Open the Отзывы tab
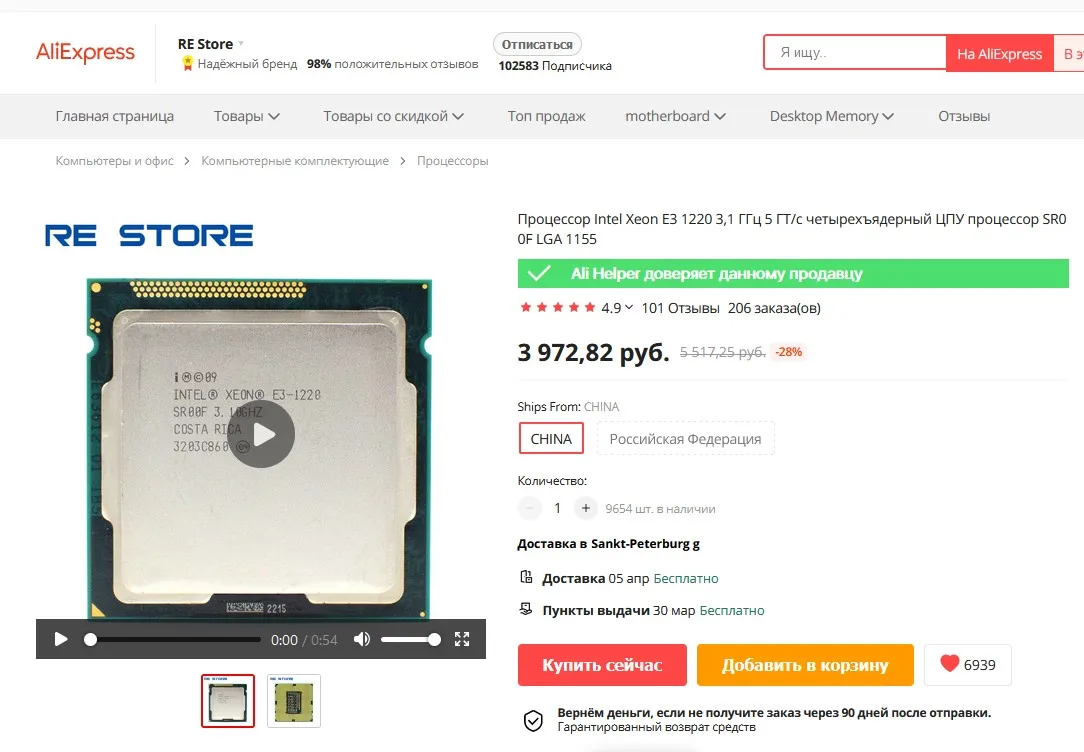1084x752 pixels. [x=964, y=116]
